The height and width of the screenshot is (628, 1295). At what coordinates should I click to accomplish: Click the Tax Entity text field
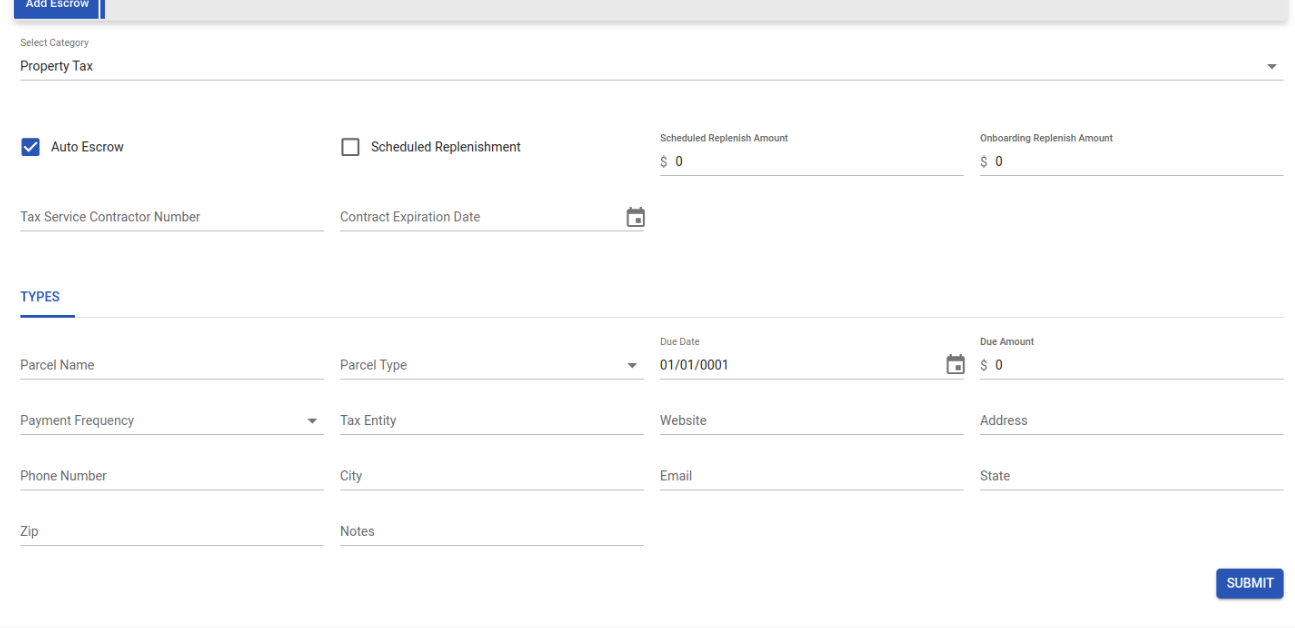coord(491,421)
